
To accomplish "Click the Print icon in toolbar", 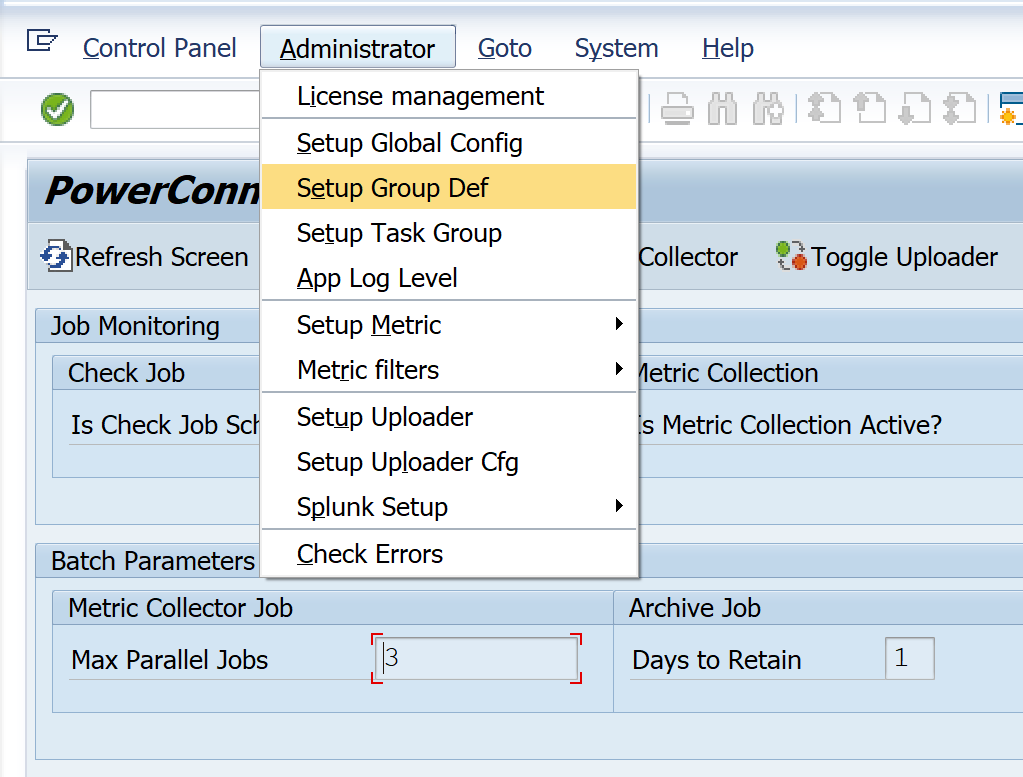I will [x=677, y=109].
